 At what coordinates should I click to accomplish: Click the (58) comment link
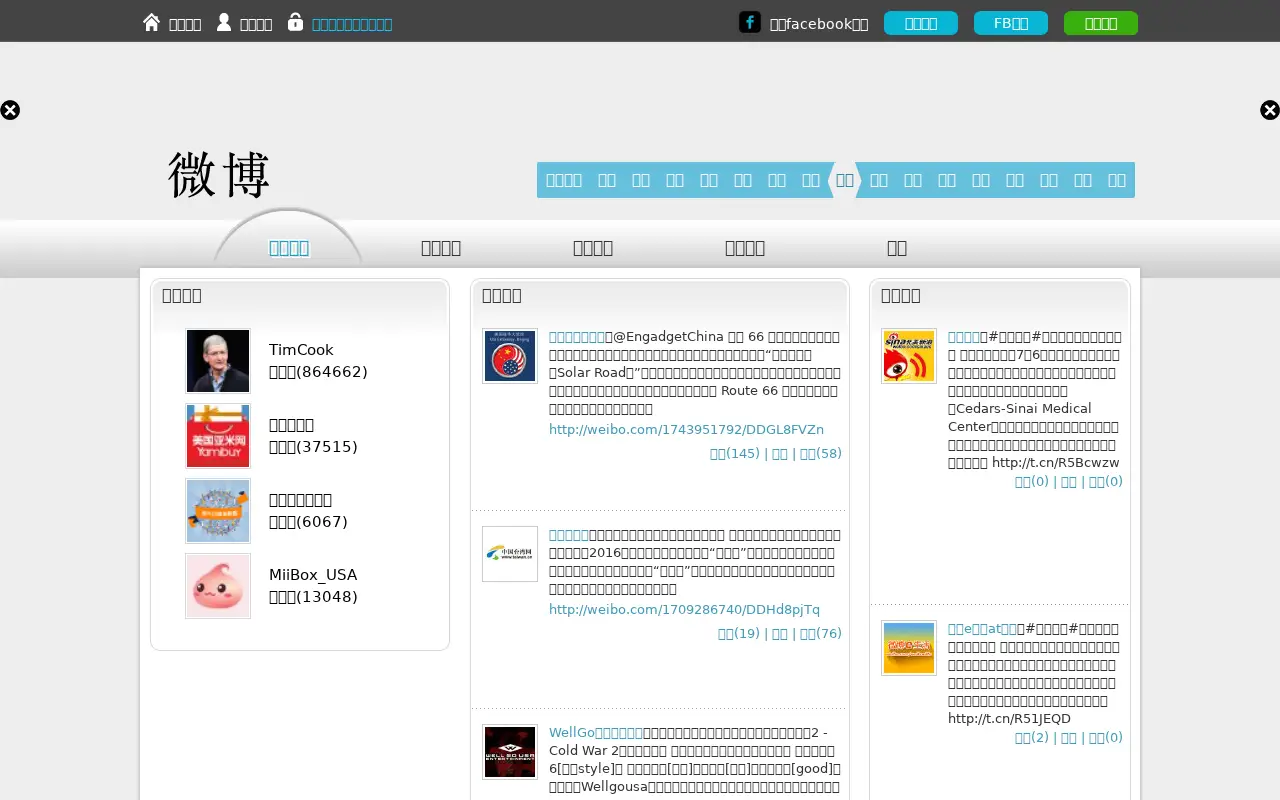(x=821, y=454)
